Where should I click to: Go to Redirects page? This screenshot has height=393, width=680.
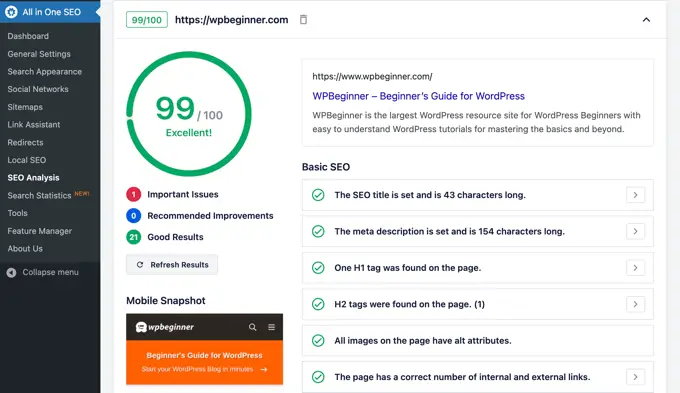pos(25,142)
